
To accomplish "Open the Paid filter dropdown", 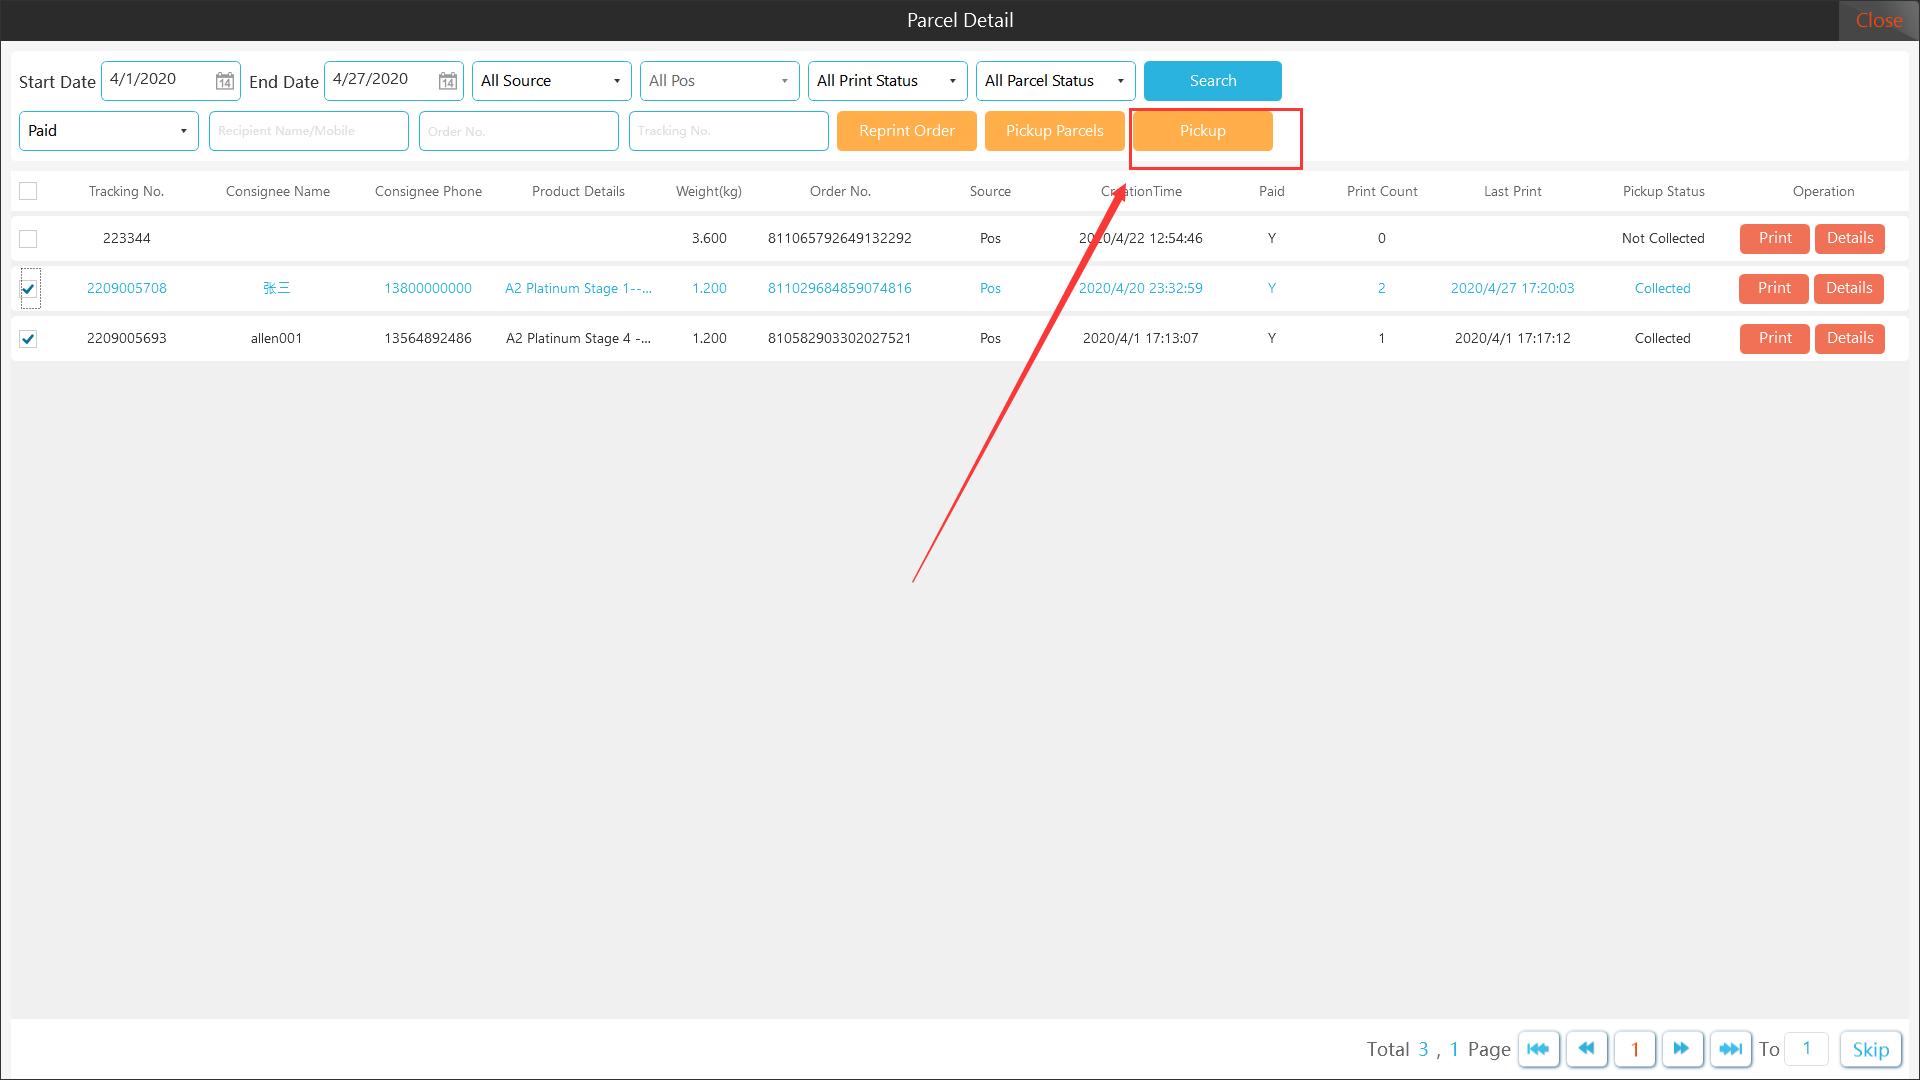I will coord(108,131).
